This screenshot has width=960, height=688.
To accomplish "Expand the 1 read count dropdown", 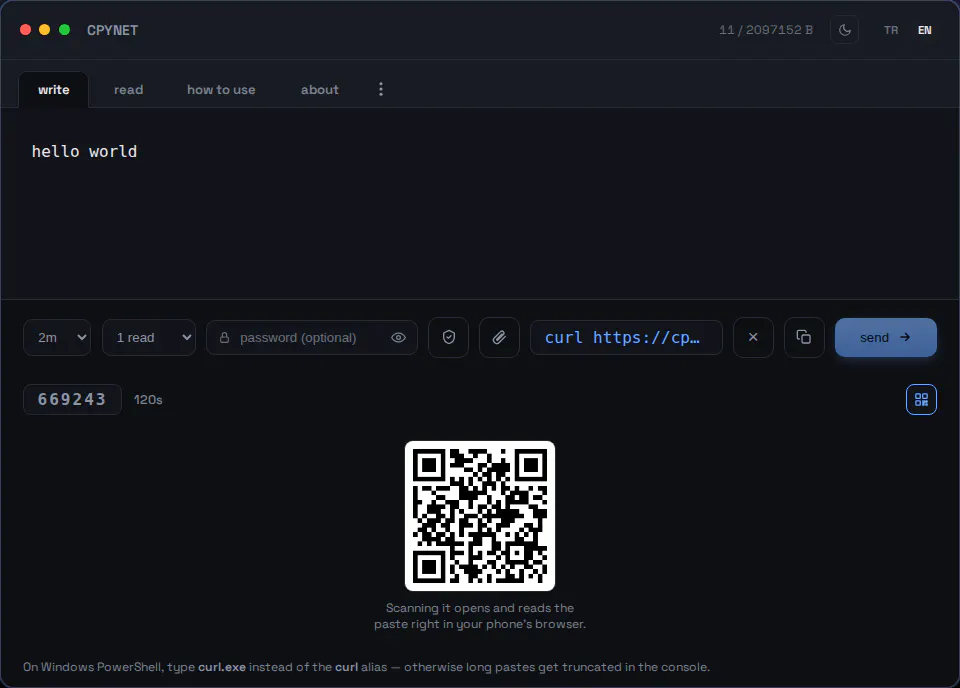I will coord(149,337).
